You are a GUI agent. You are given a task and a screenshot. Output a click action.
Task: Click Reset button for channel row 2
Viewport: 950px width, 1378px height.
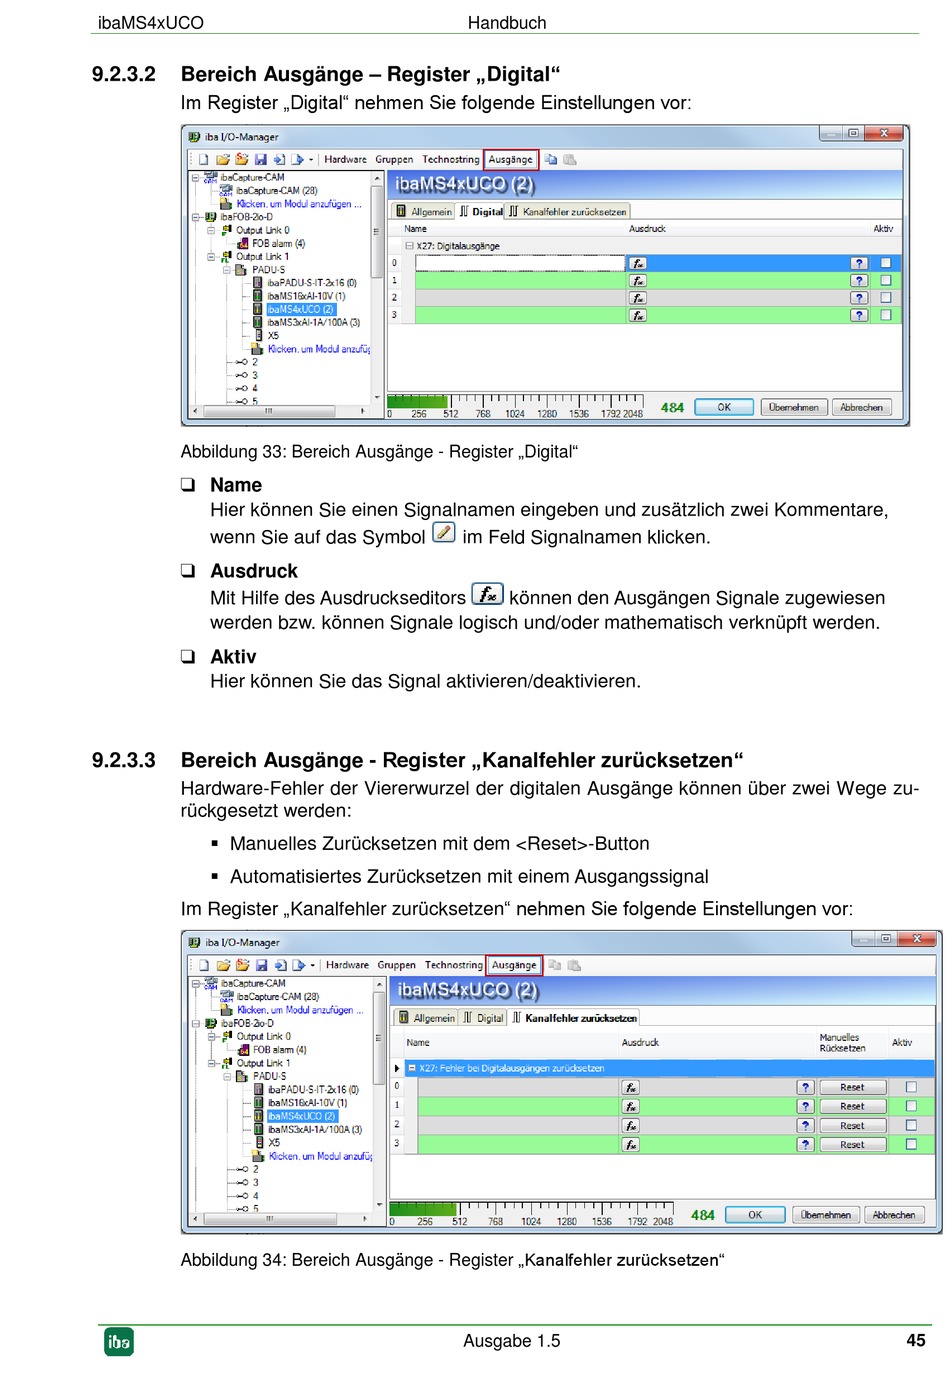(852, 1126)
